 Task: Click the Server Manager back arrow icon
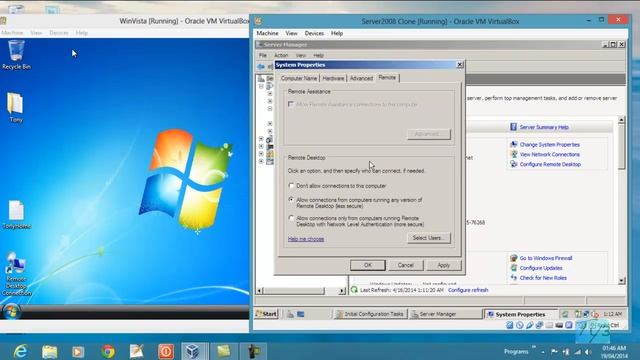[261, 67]
